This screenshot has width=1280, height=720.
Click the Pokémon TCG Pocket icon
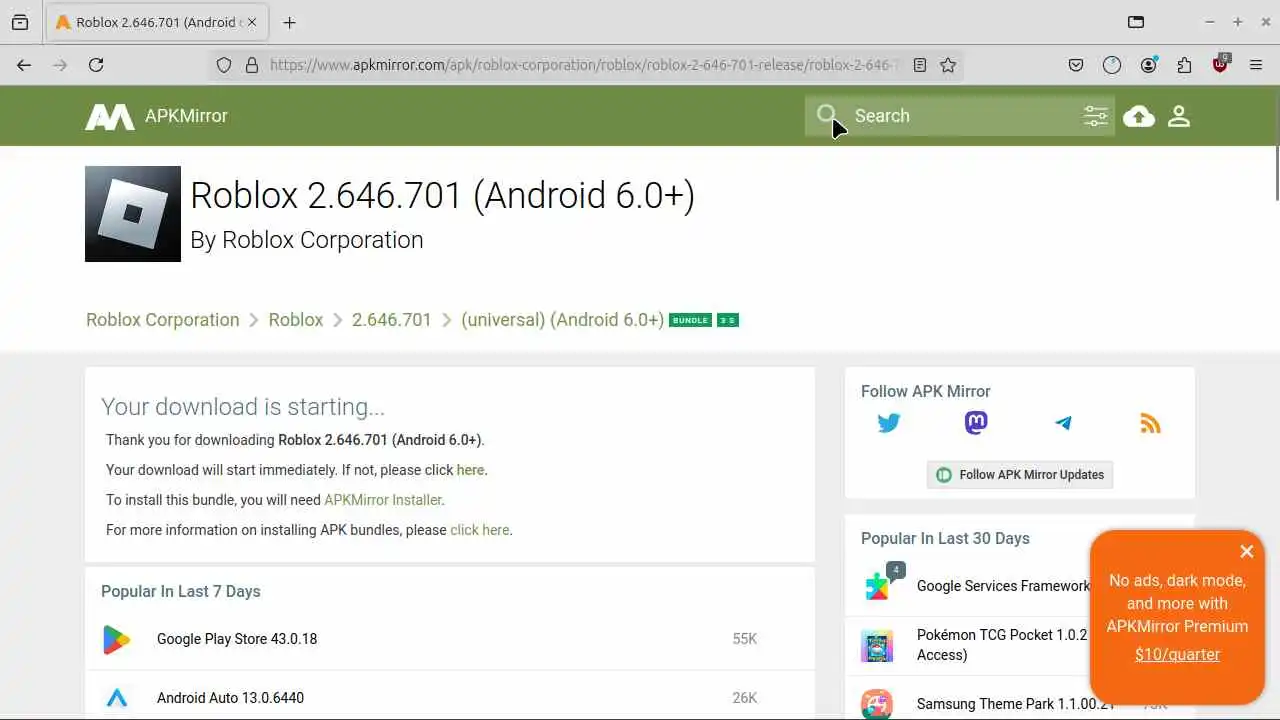point(877,646)
